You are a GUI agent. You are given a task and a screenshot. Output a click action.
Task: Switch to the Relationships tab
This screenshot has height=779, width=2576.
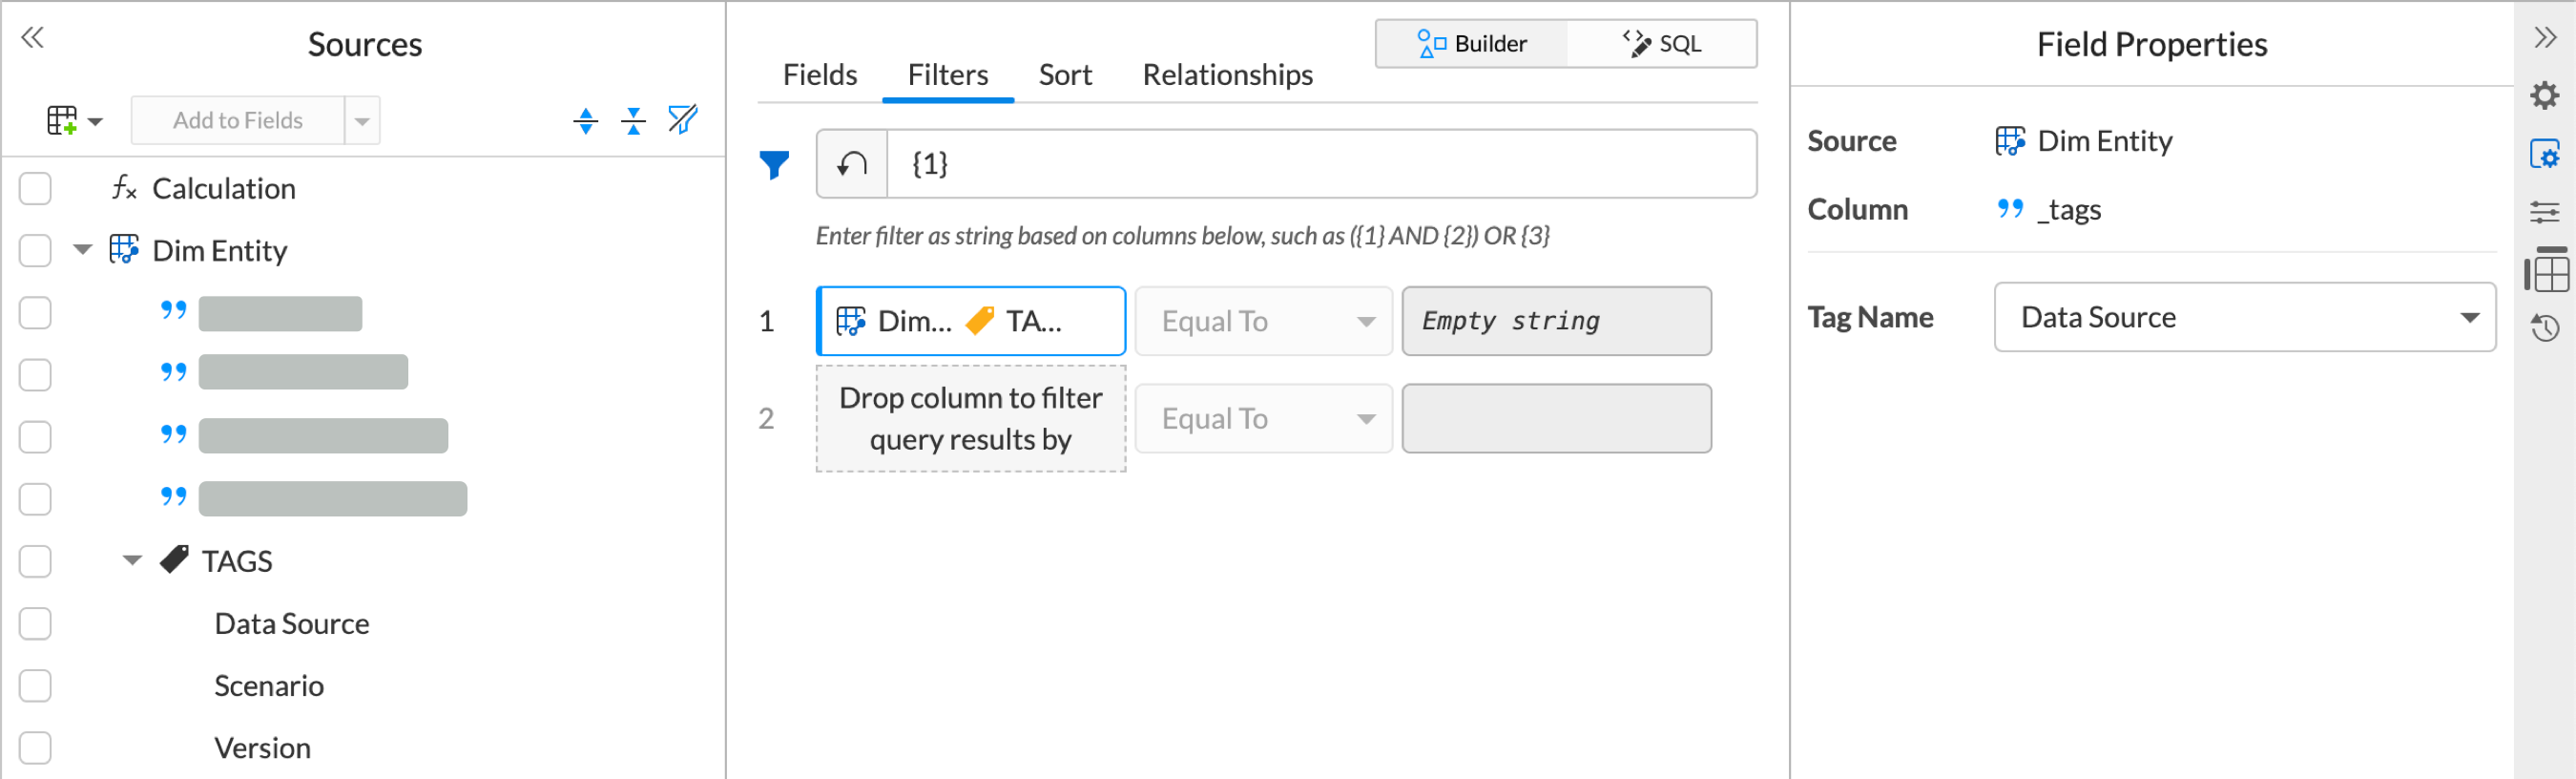pos(1227,75)
